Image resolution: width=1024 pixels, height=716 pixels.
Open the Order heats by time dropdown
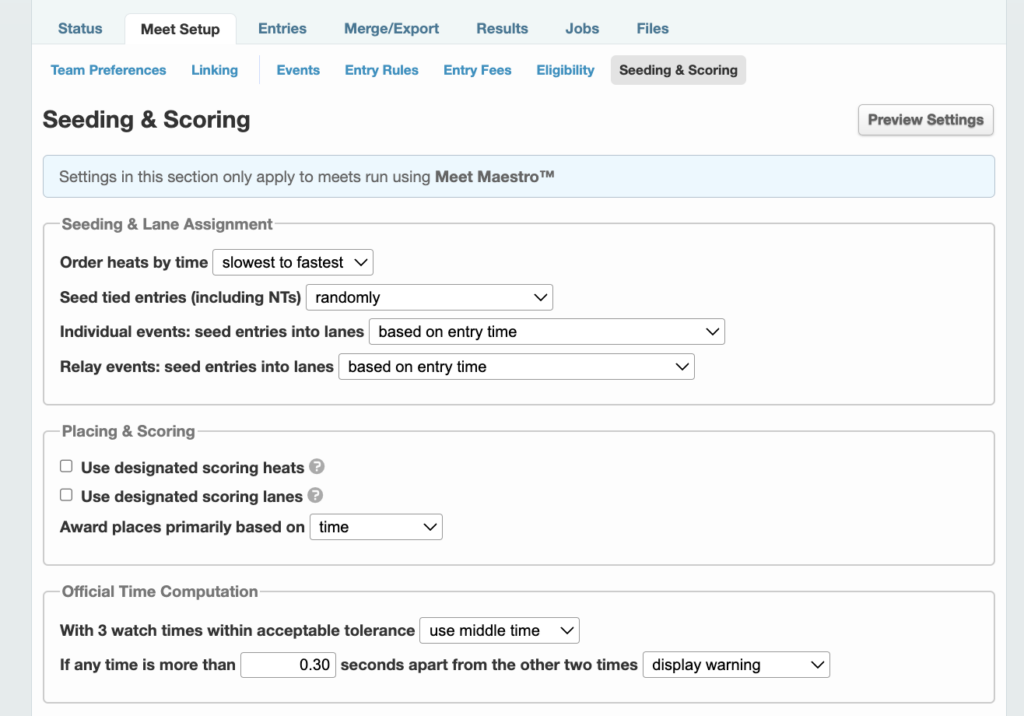[x=293, y=263]
